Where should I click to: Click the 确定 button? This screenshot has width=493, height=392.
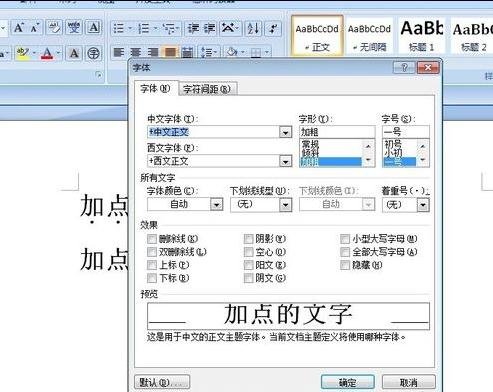pos(347,382)
